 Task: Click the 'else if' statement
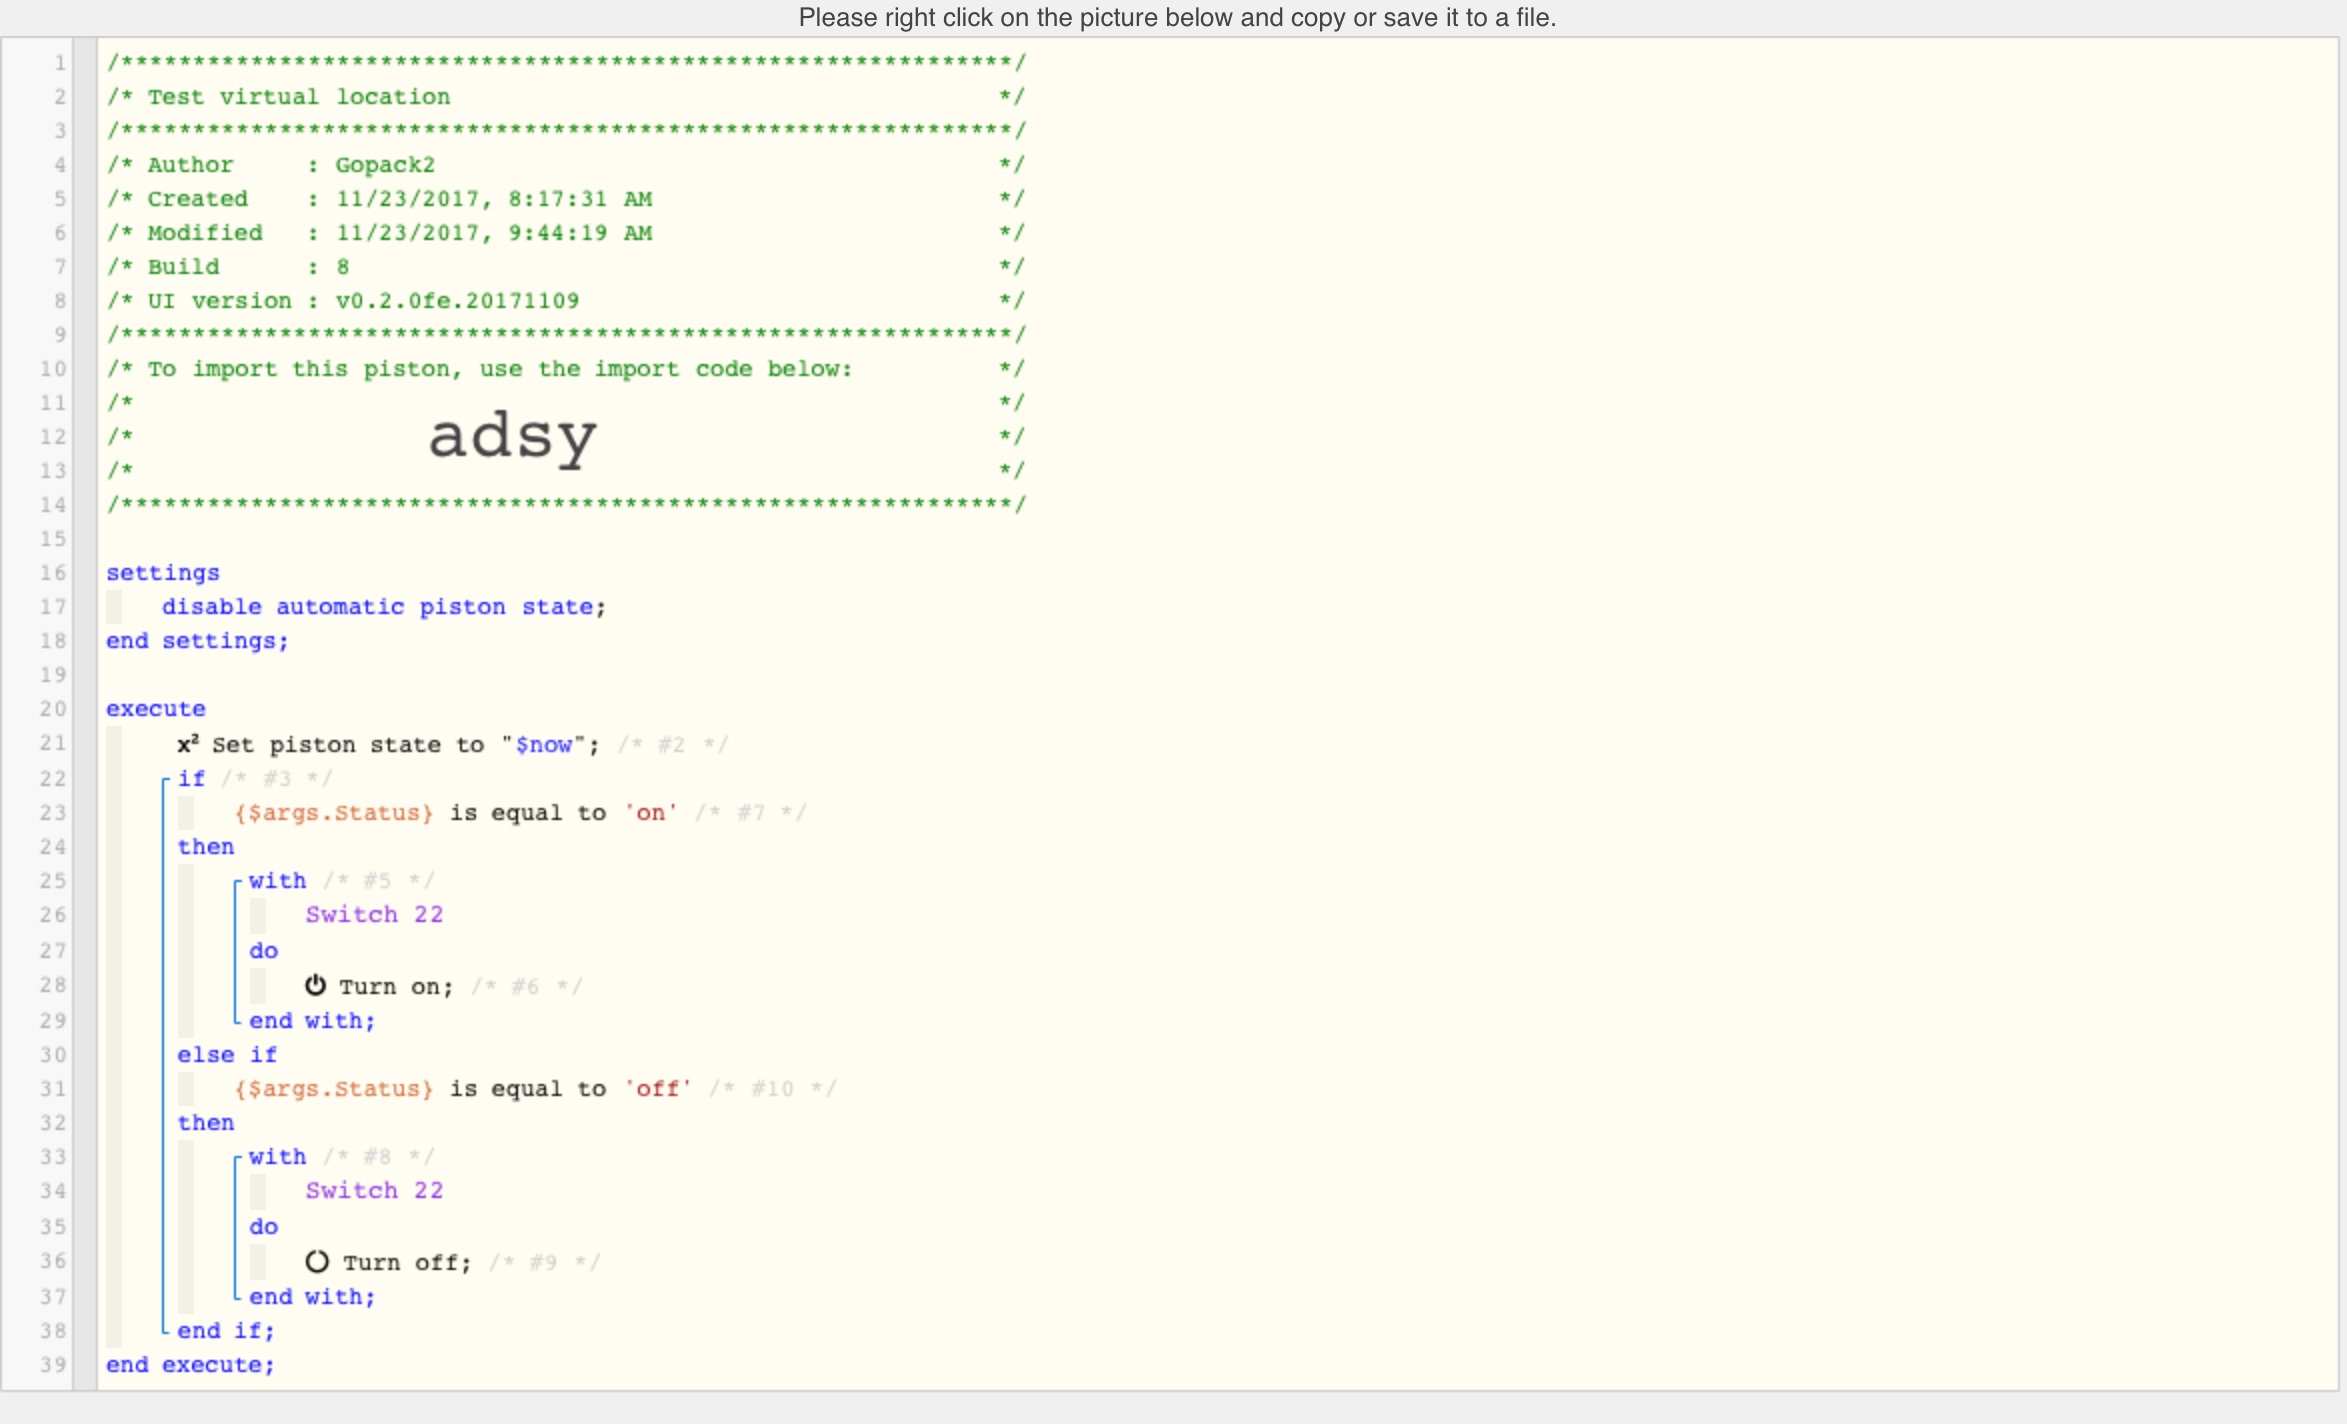click(x=227, y=1054)
